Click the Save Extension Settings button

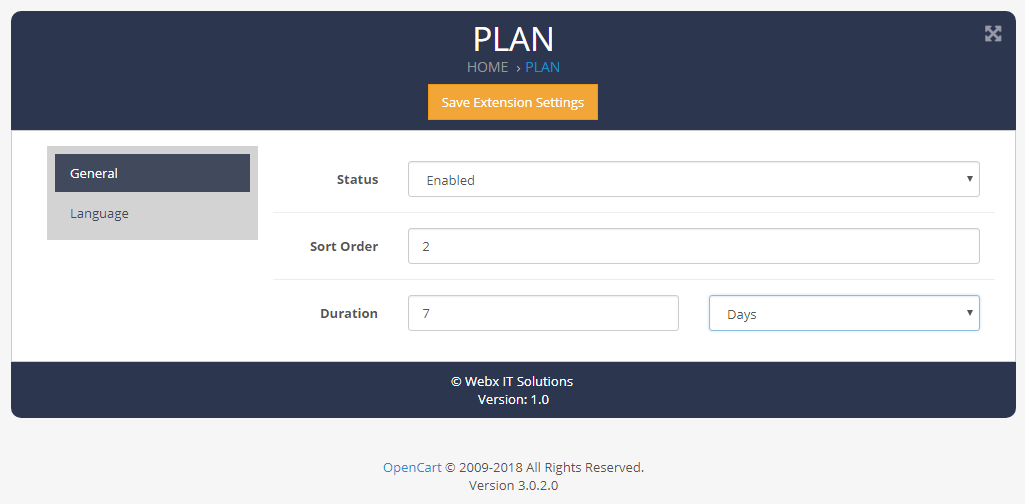[x=512, y=102]
